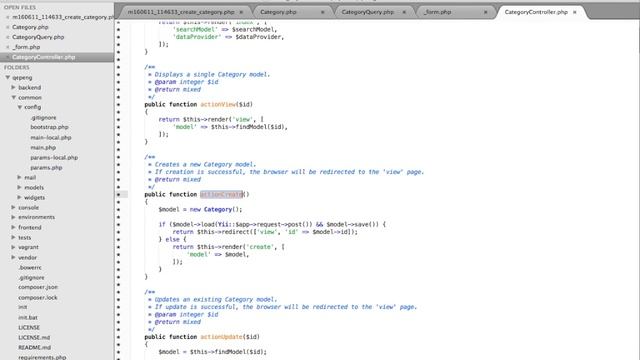Expand the environments folder
The width and height of the screenshot is (640, 360).
pyautogui.click(x=13, y=217)
